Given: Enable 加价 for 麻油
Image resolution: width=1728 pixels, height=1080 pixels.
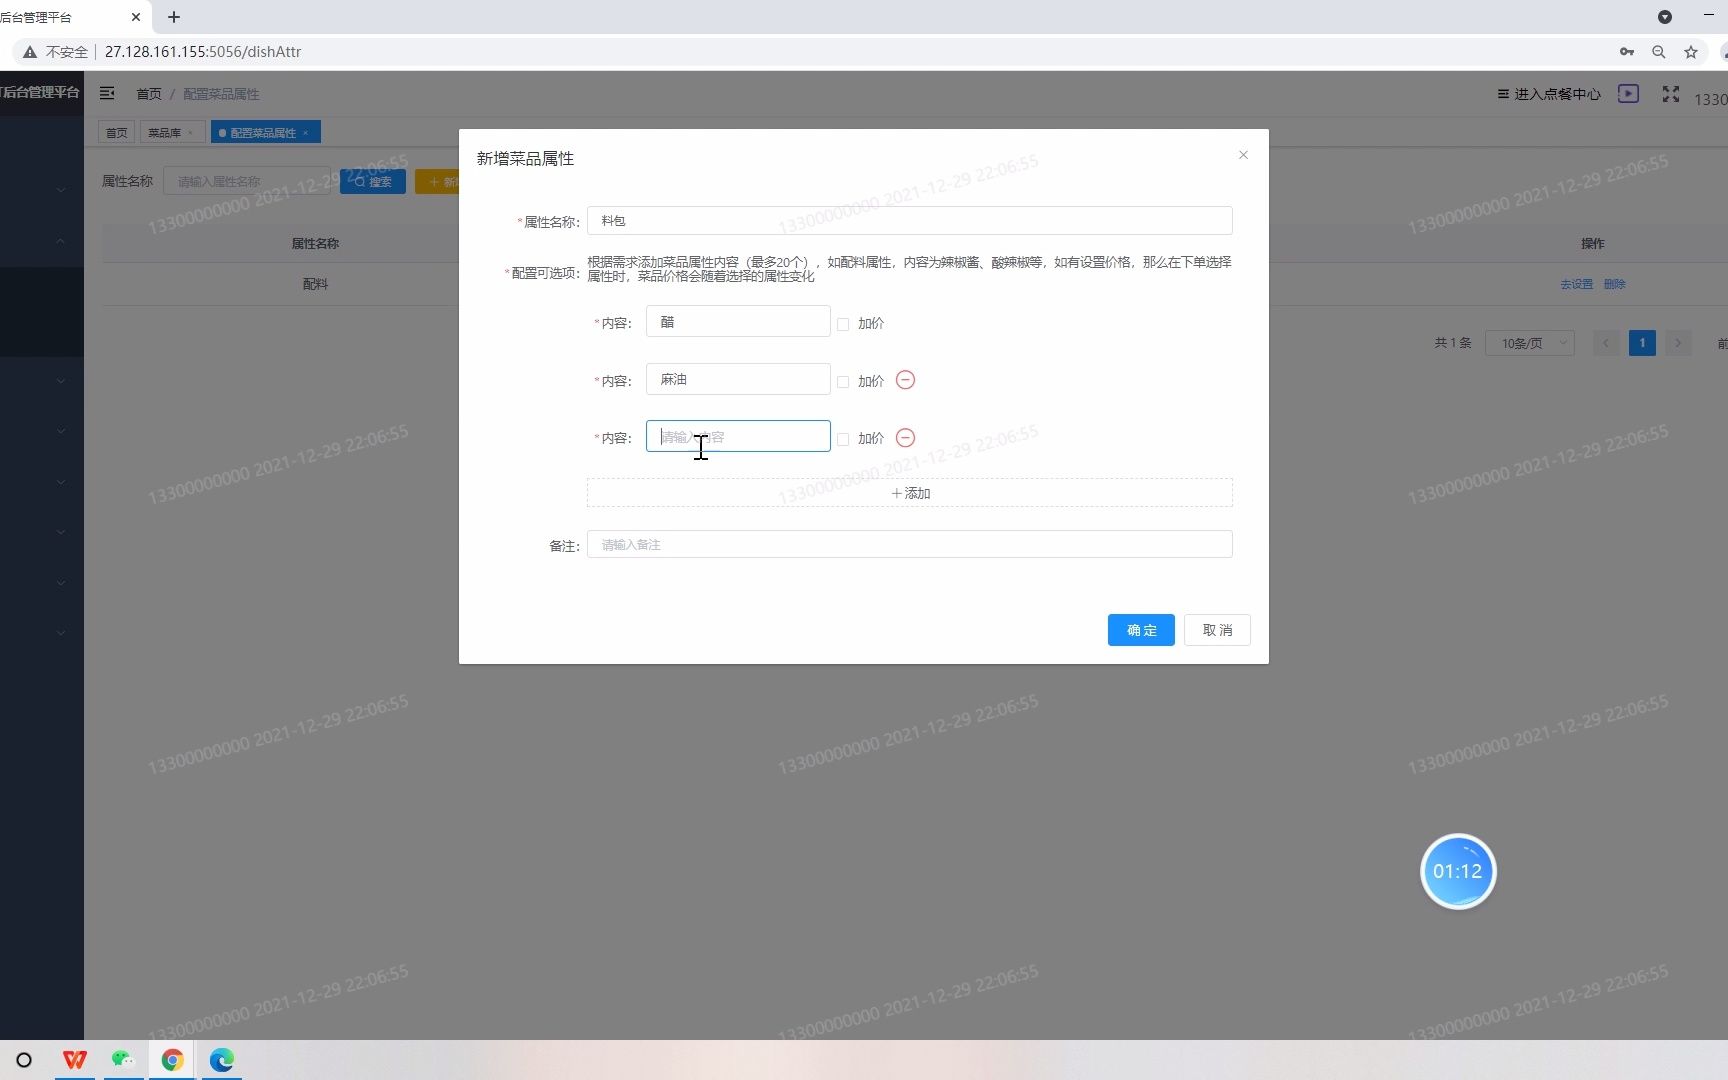Looking at the screenshot, I should pos(843,382).
